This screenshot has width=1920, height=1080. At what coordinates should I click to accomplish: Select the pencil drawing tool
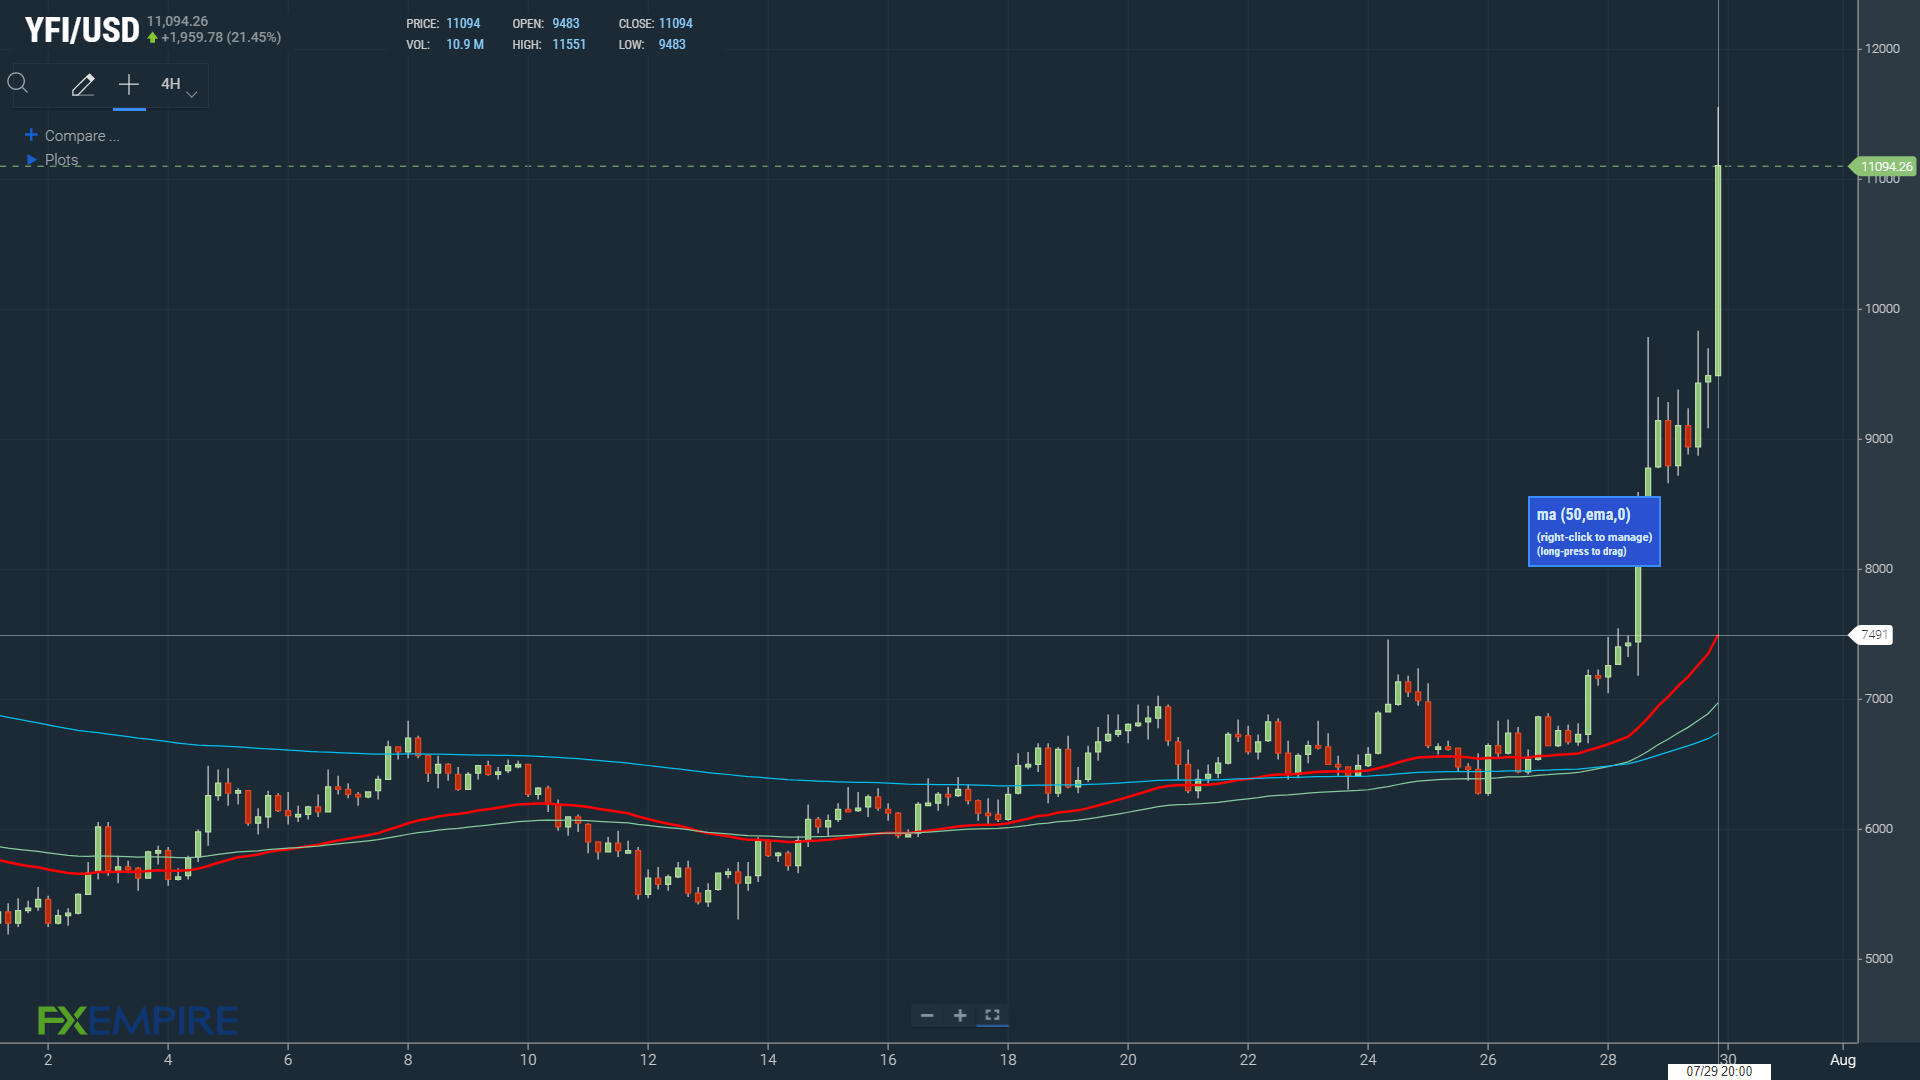(83, 85)
